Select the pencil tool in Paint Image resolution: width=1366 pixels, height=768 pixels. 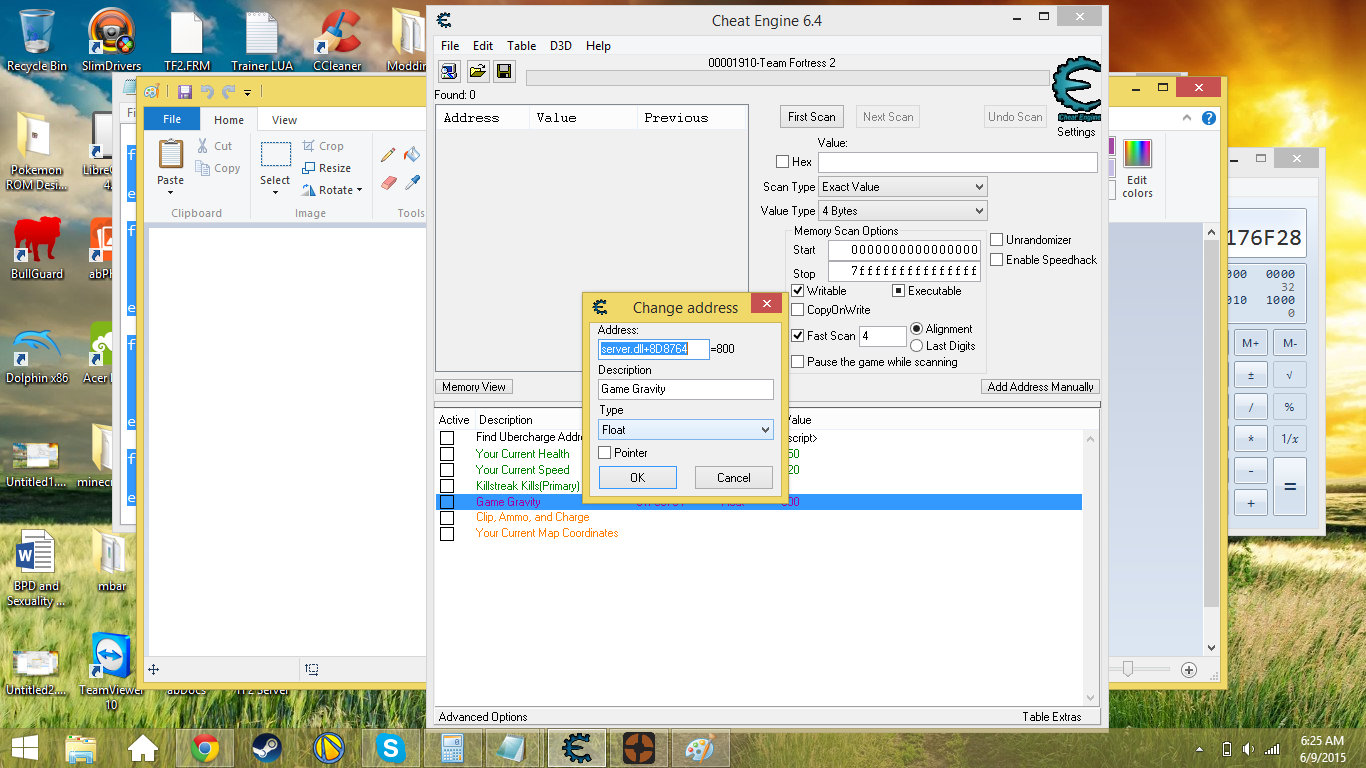[x=388, y=155]
